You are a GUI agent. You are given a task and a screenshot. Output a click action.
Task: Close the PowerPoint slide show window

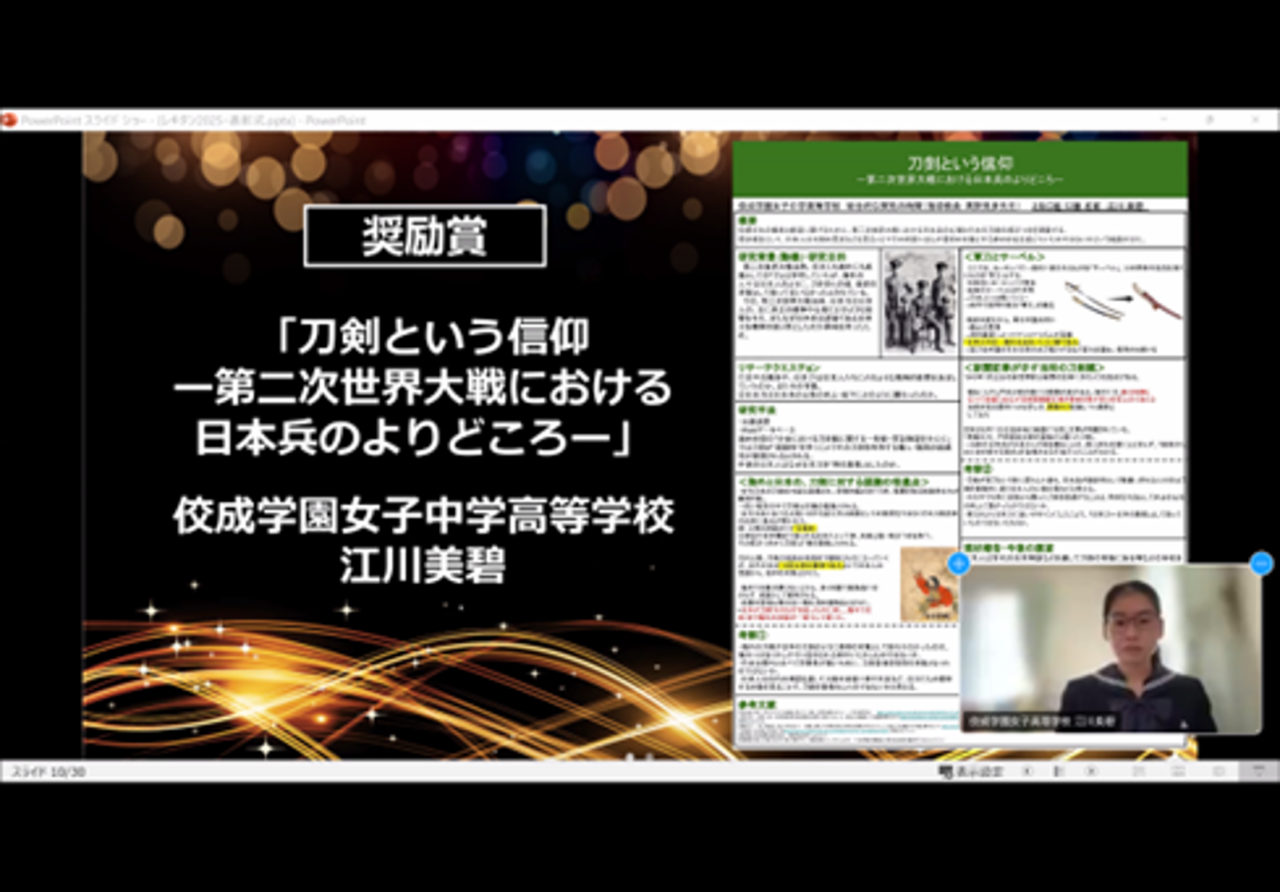[x=1254, y=119]
